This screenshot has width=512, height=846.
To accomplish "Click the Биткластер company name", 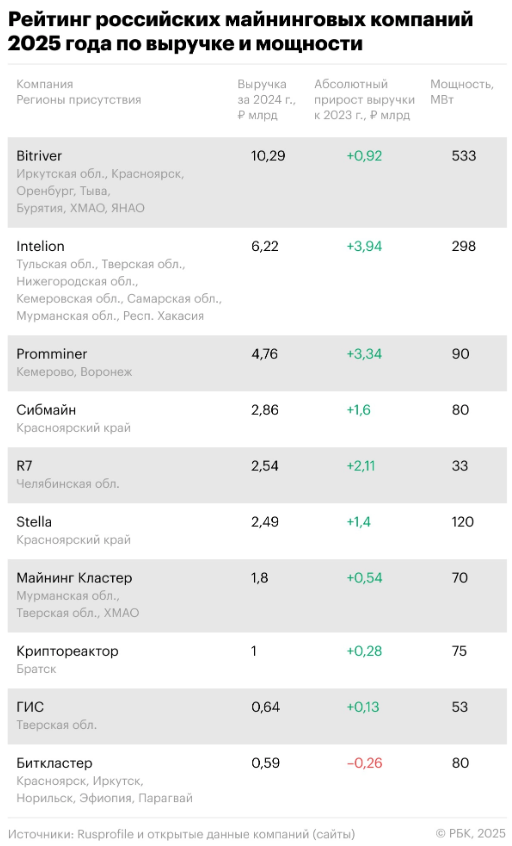I will [x=54, y=763].
